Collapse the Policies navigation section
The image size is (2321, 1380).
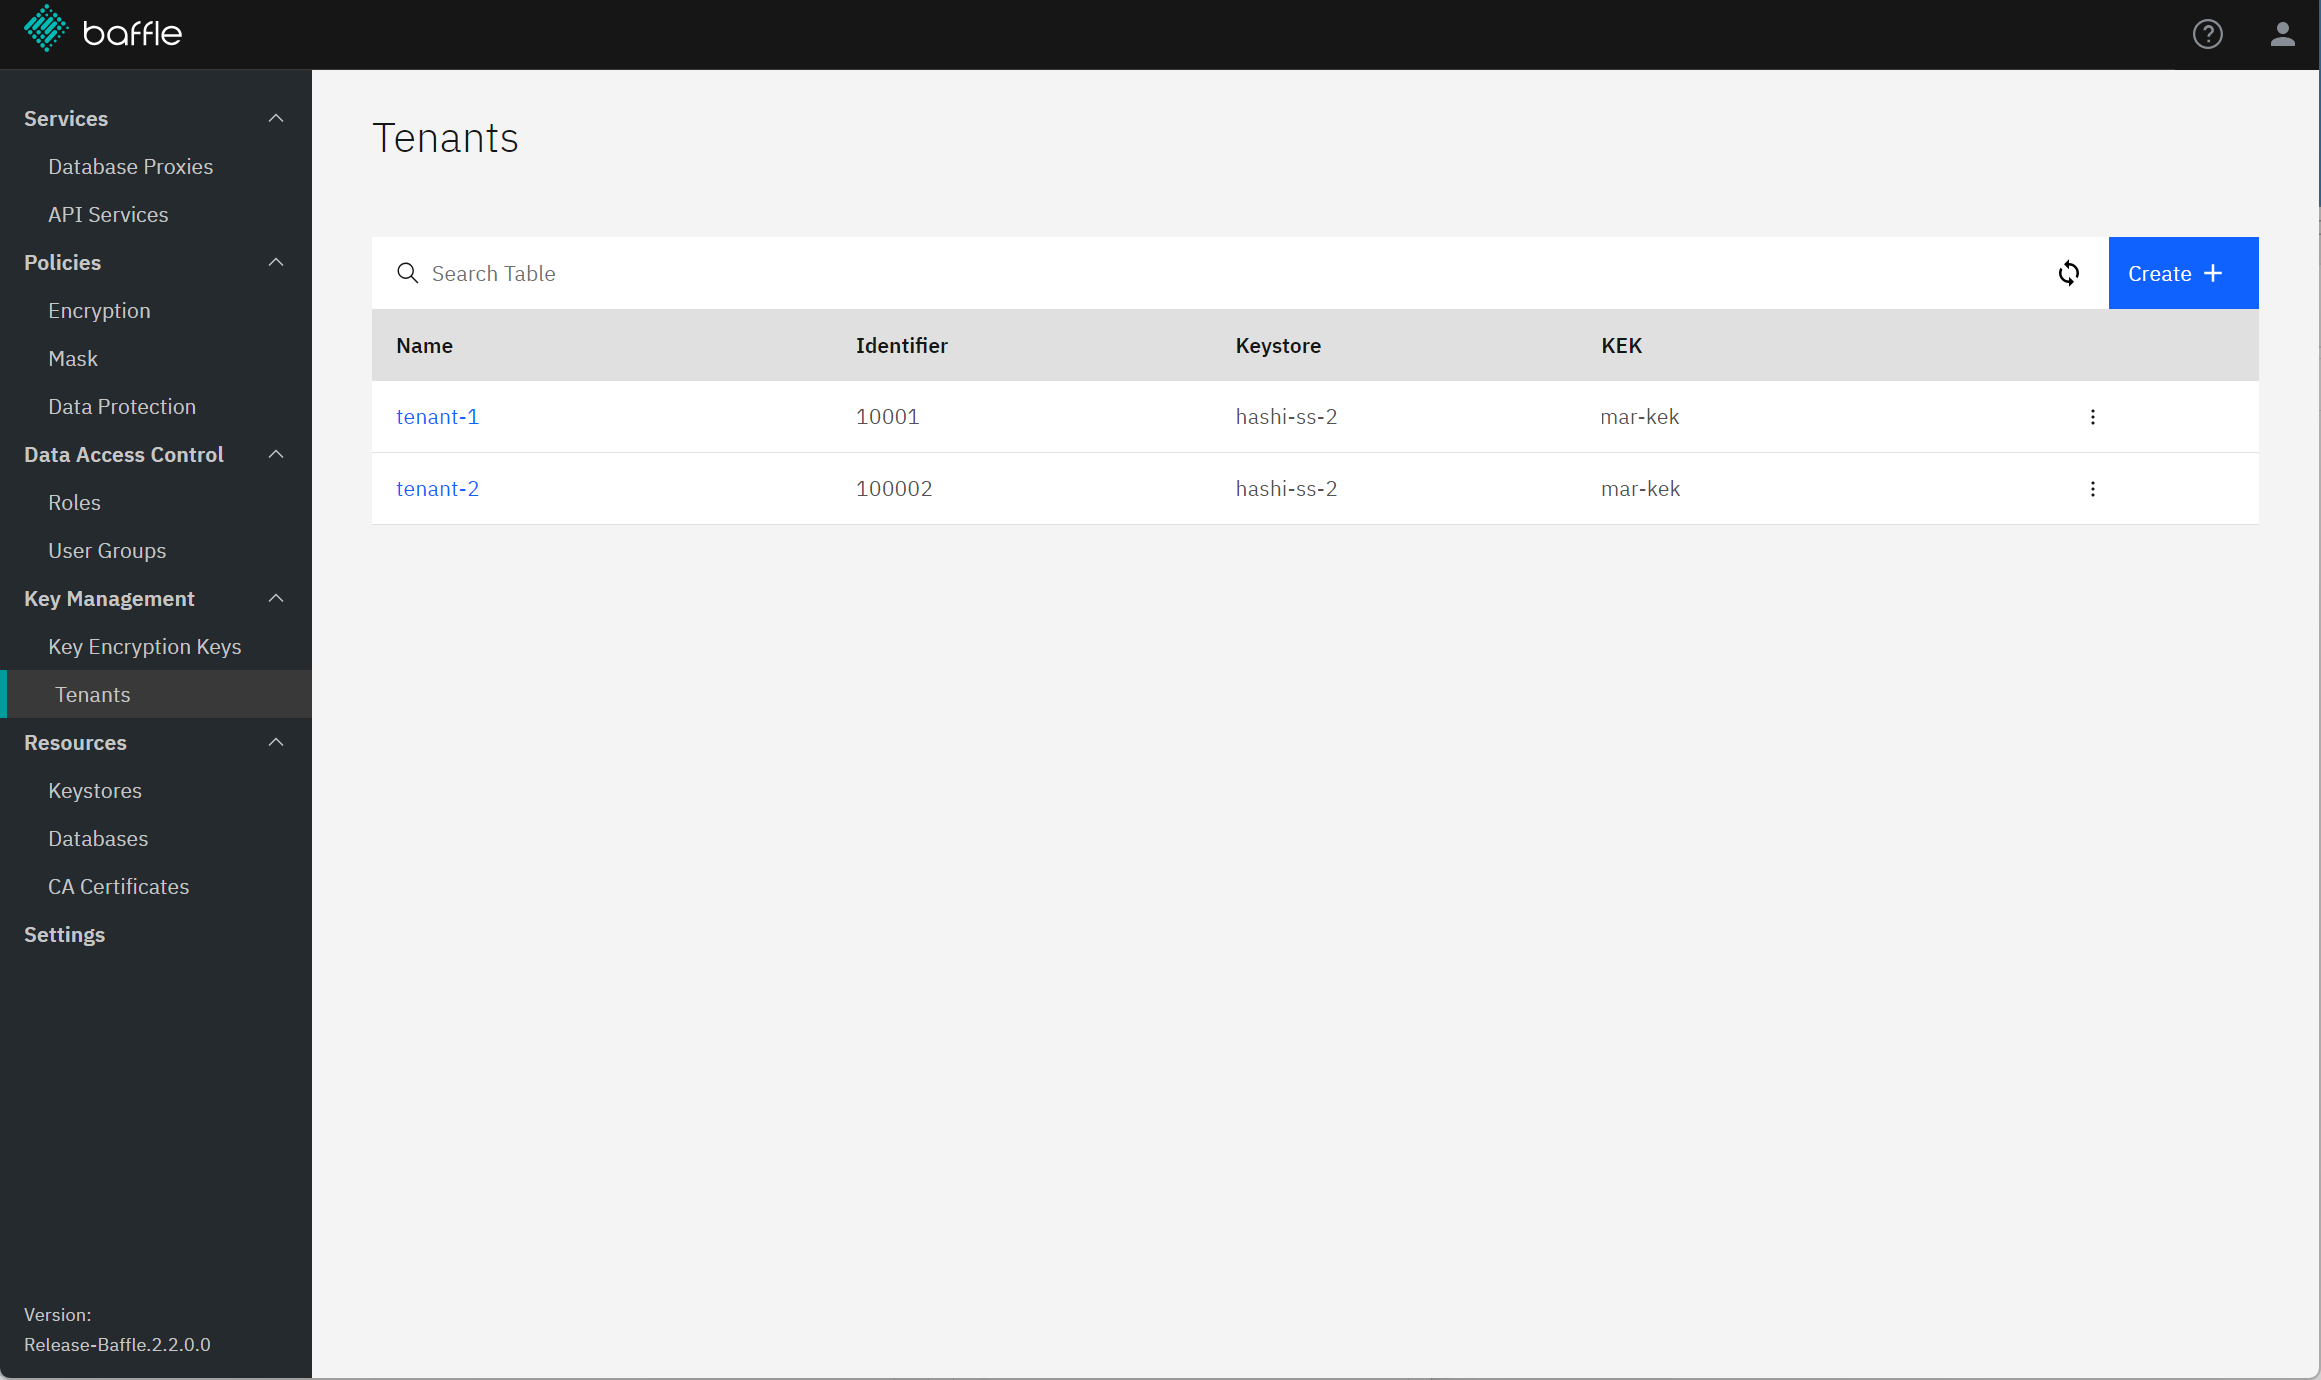(x=276, y=261)
